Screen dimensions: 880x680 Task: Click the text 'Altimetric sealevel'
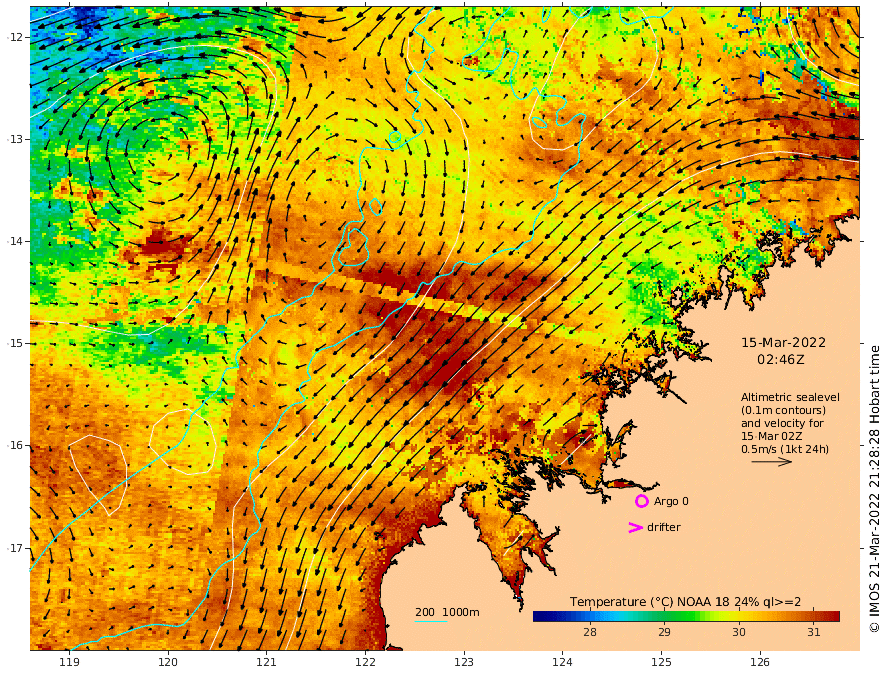tap(790, 397)
